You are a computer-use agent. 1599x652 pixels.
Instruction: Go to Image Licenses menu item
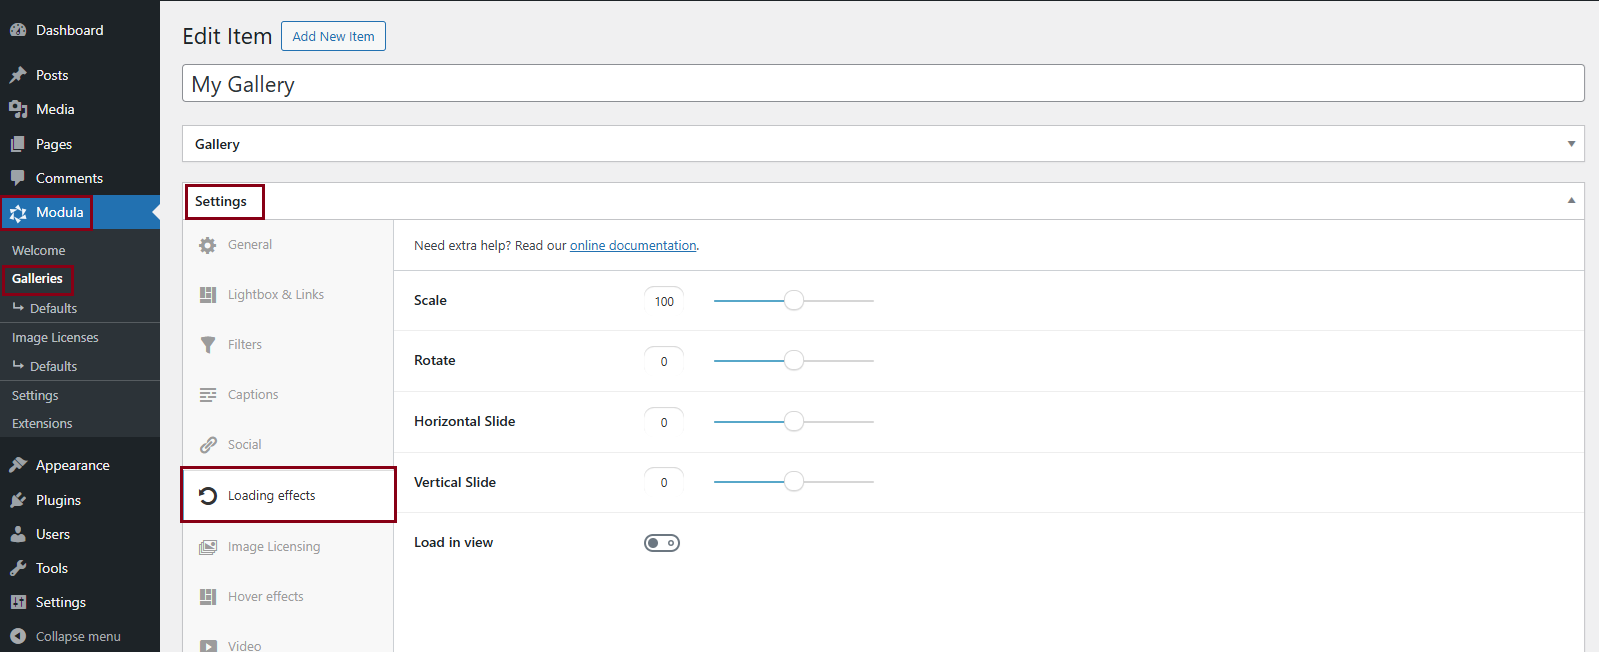[x=55, y=338]
